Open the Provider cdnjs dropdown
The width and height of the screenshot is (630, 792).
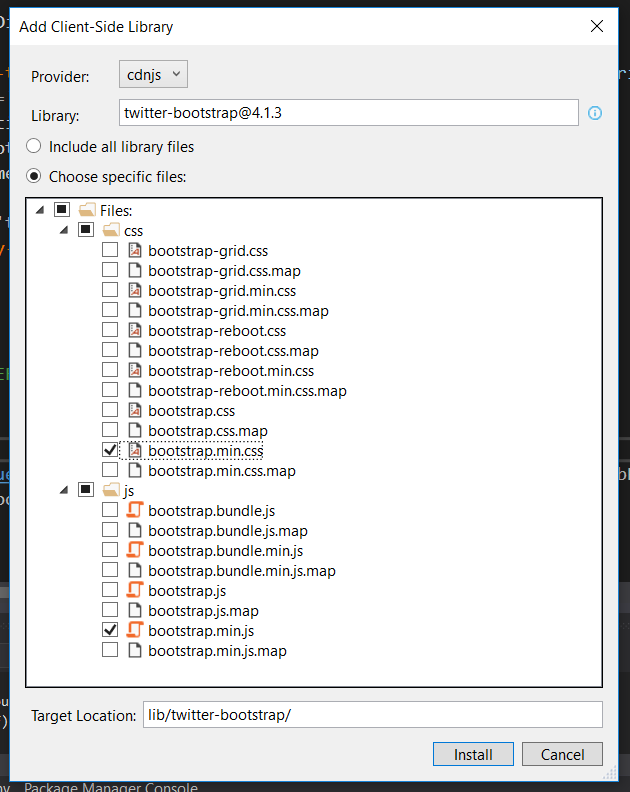(x=153, y=74)
